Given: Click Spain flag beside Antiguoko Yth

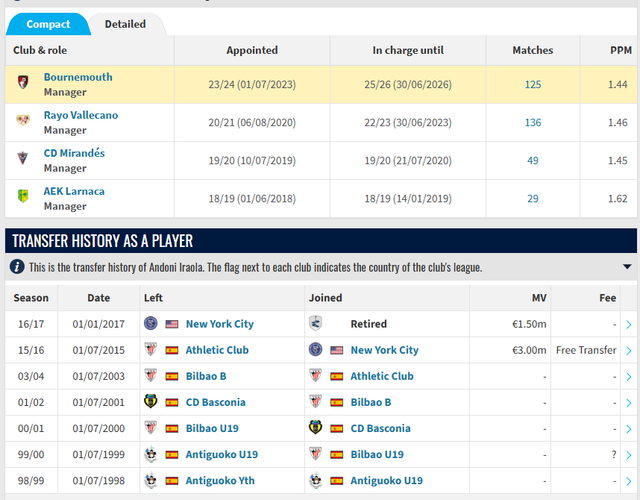Looking at the screenshot, I should [x=172, y=481].
